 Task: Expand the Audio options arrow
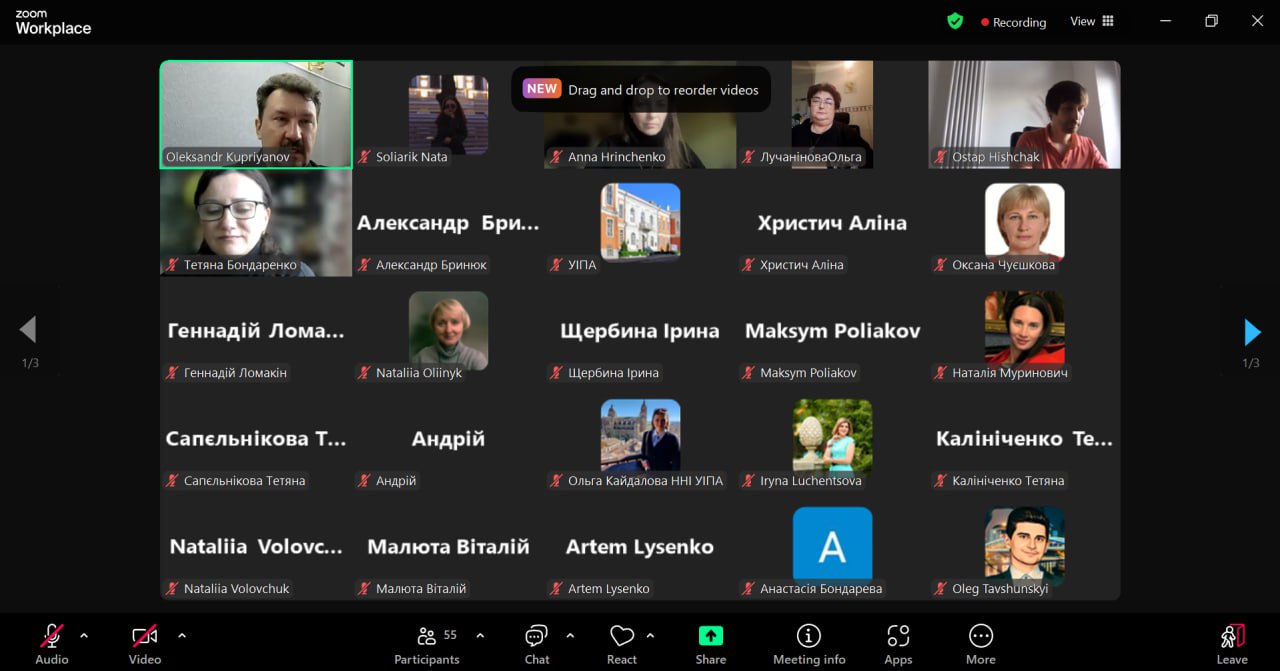tap(84, 635)
